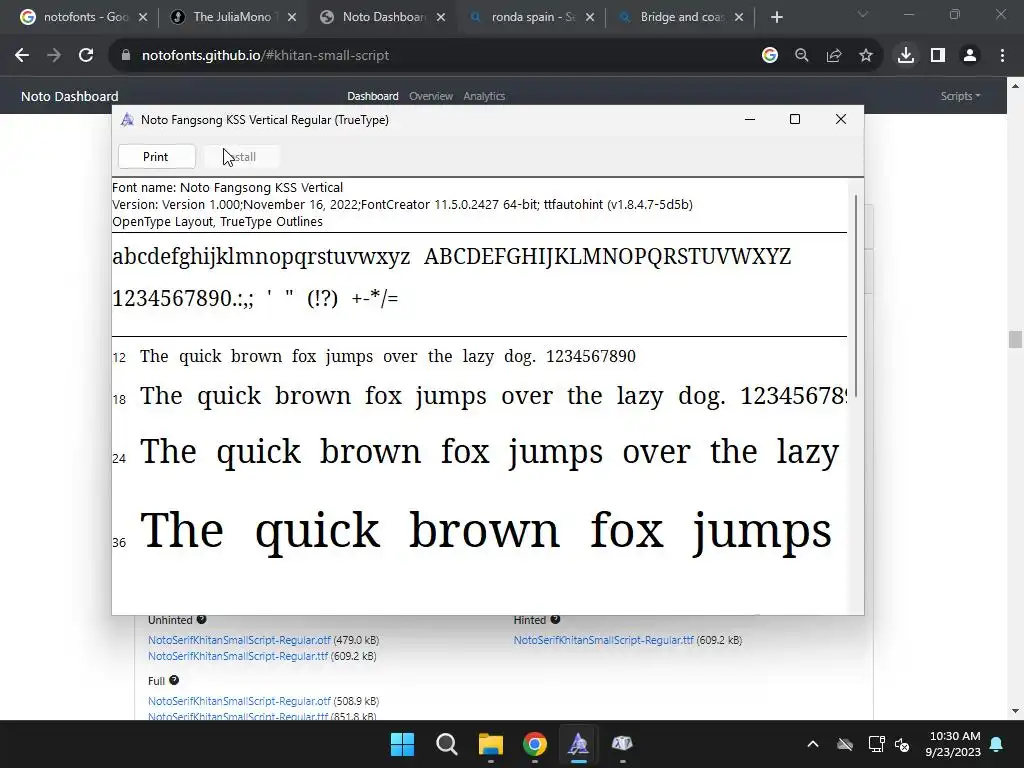Download unhinted NotoSerifKhitanSmallScript-Regular.otf 479.0 kB

(x=239, y=640)
